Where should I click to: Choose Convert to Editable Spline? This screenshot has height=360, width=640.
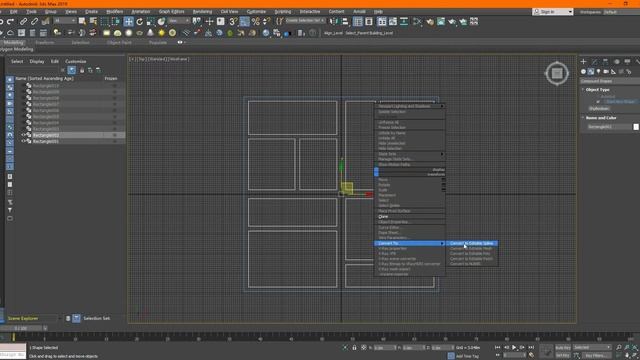[471, 243]
